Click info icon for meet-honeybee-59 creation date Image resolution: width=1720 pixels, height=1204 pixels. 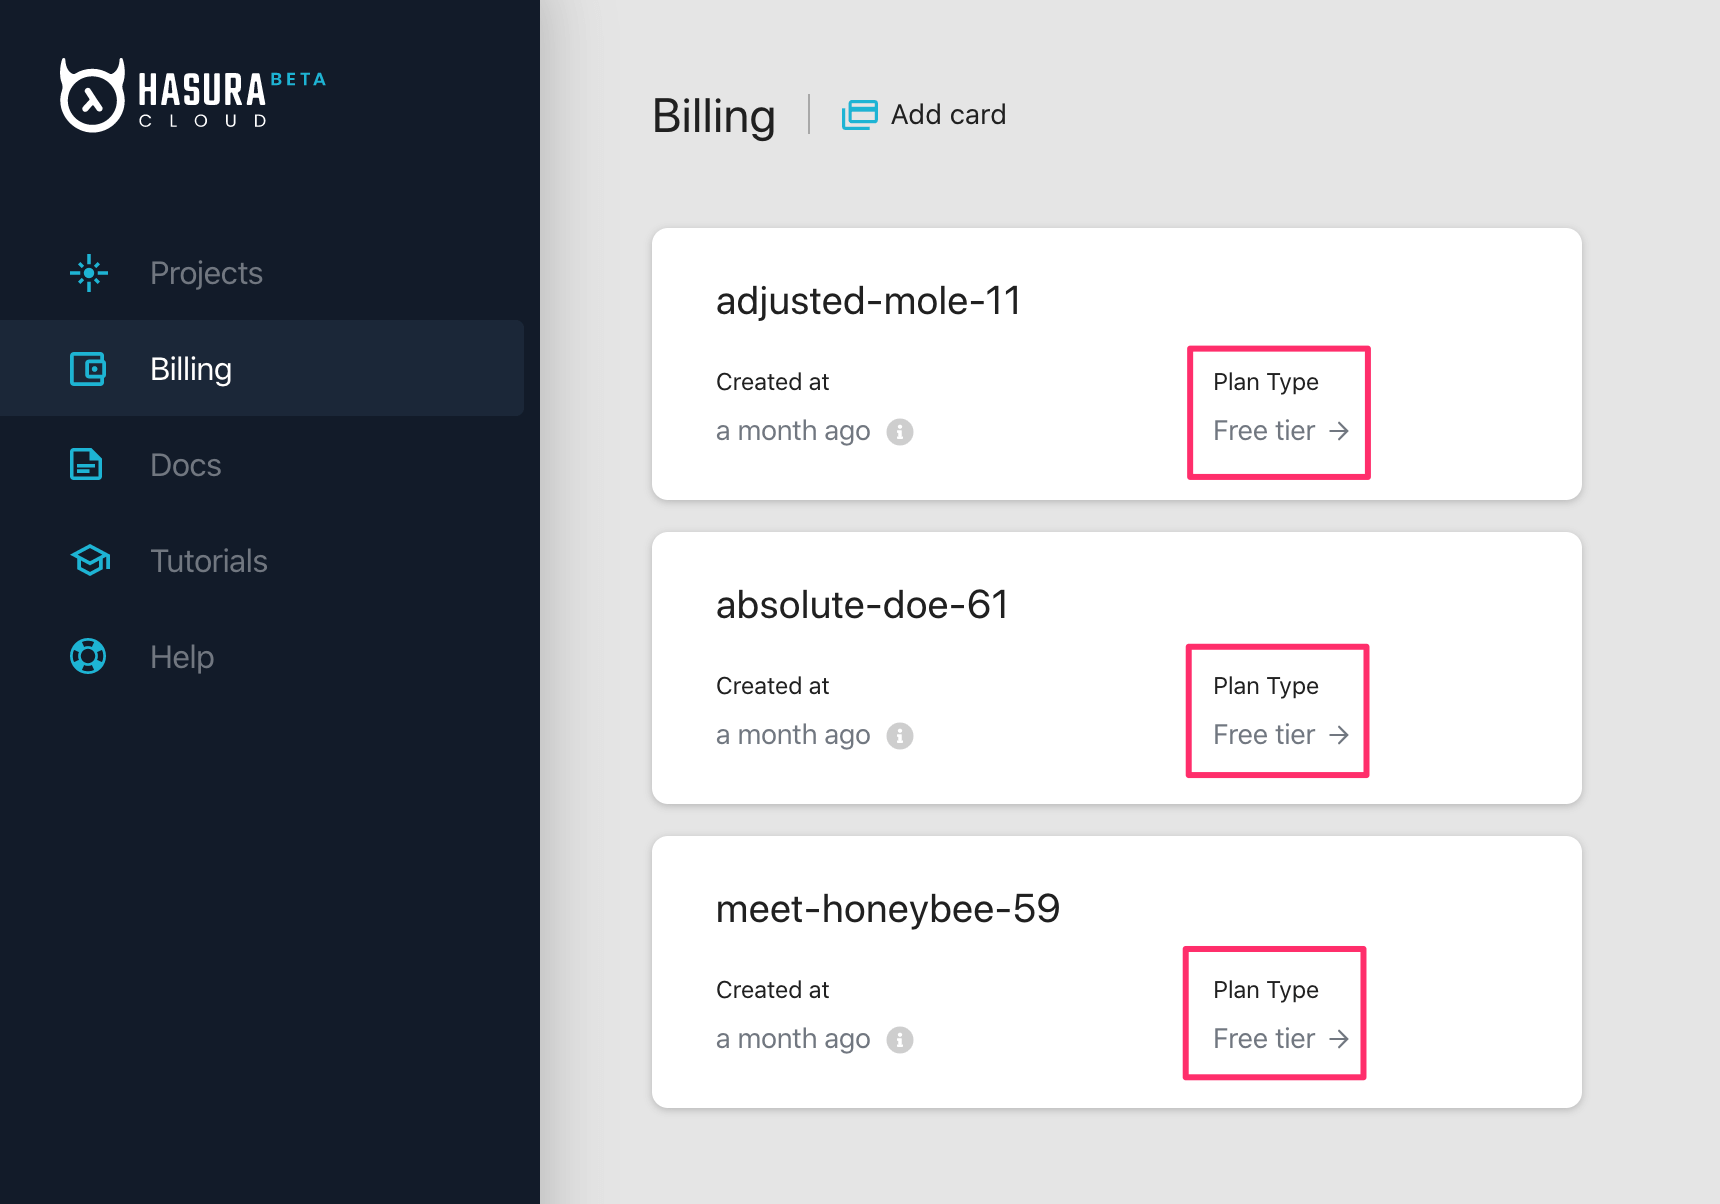[900, 1040]
